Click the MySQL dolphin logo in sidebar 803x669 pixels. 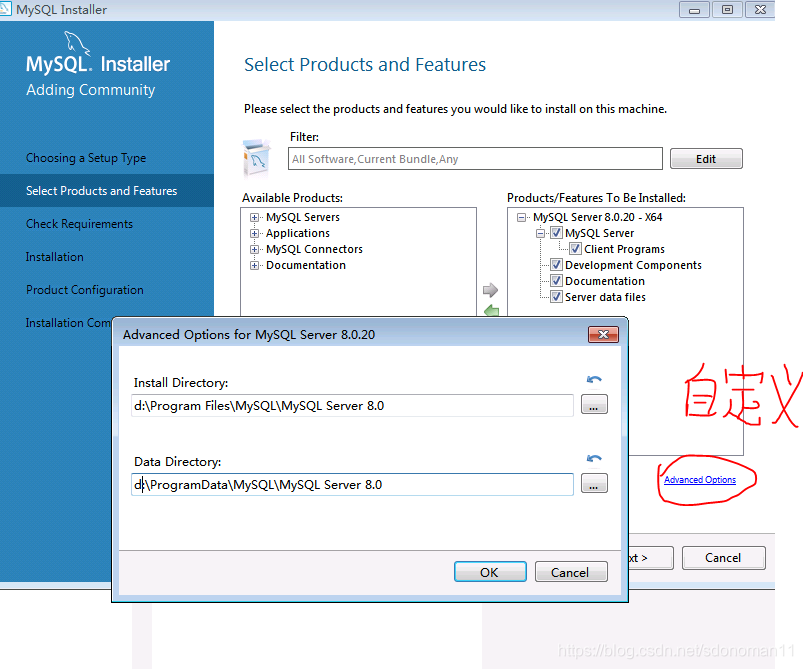77,43
